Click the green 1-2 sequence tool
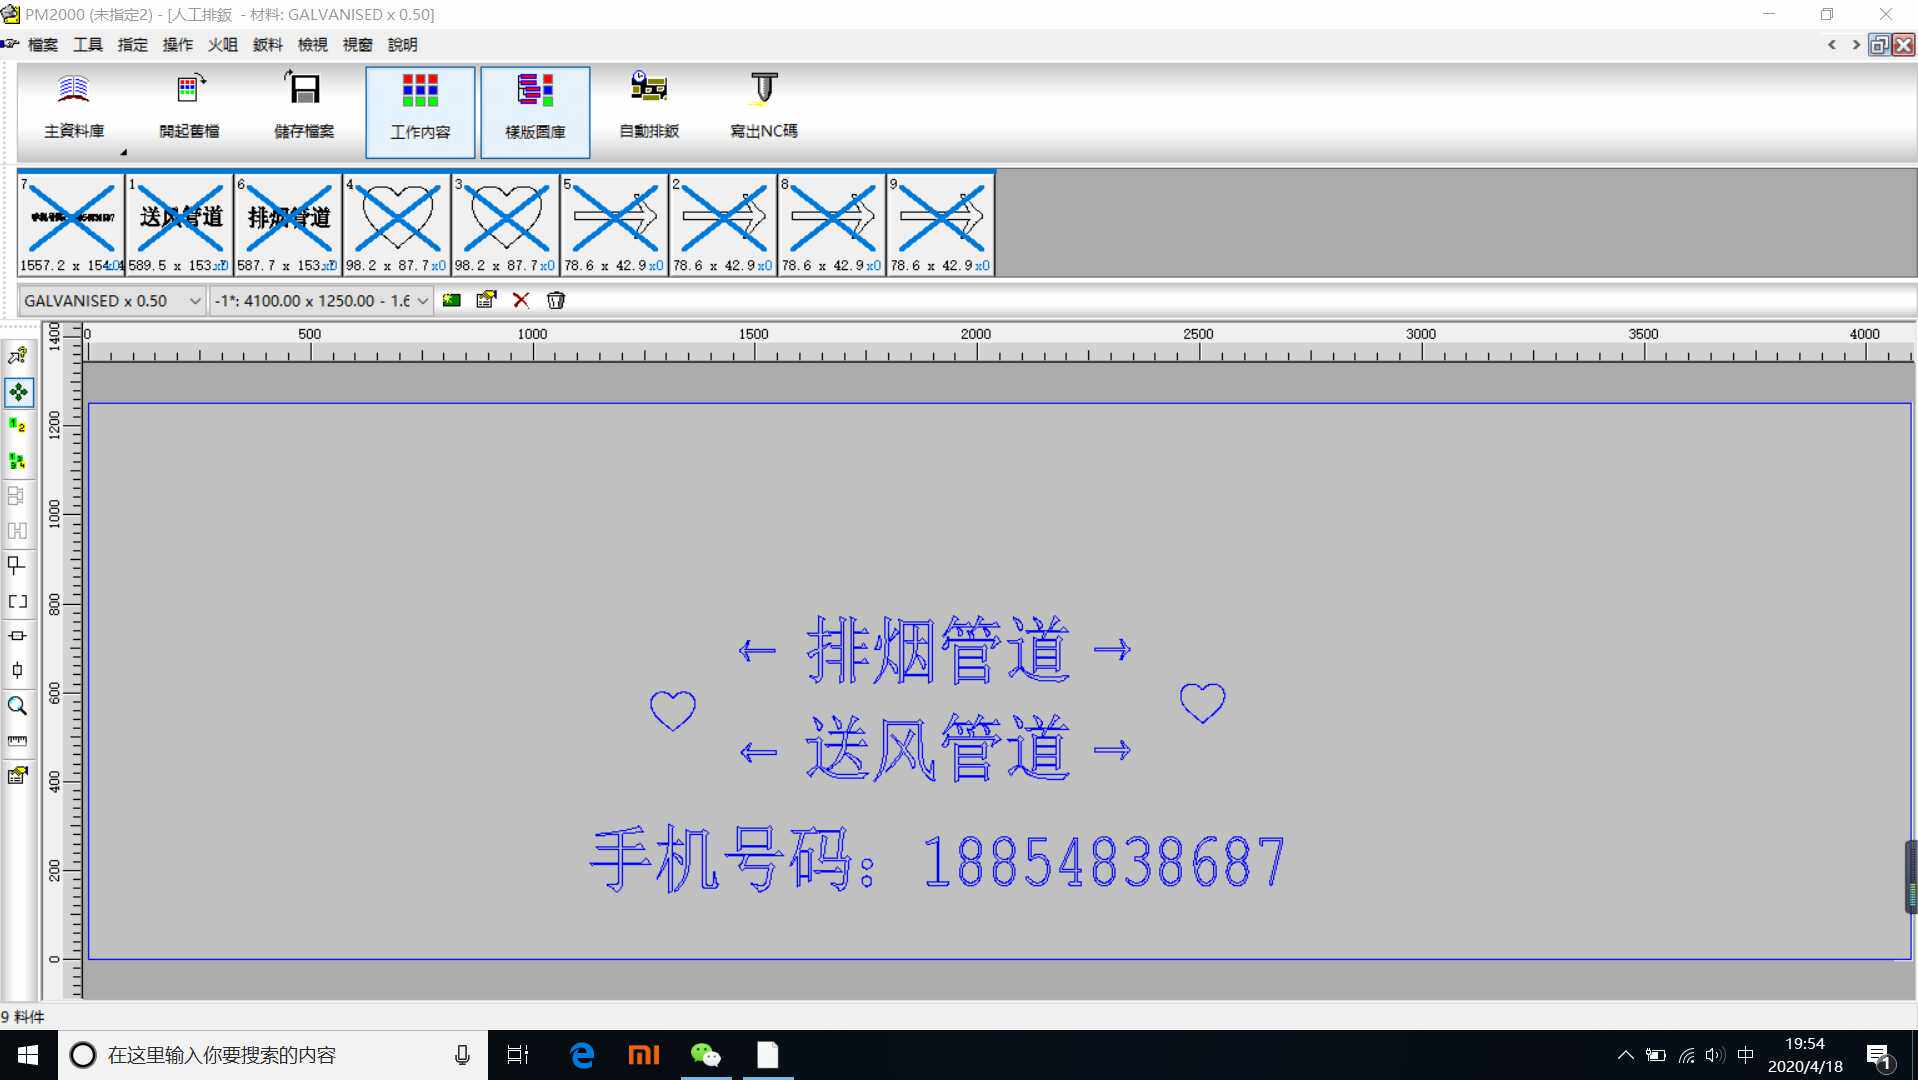1918x1080 pixels. pos(18,426)
